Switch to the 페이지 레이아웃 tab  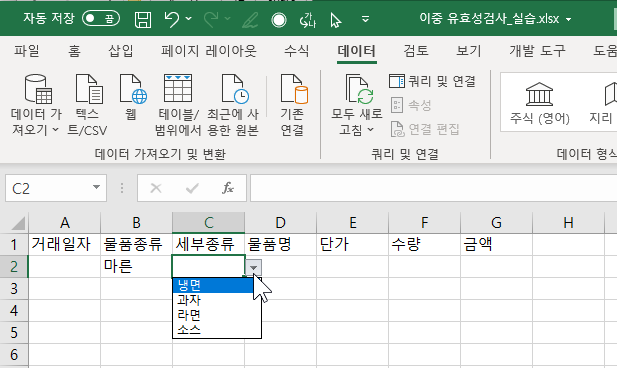(x=209, y=51)
